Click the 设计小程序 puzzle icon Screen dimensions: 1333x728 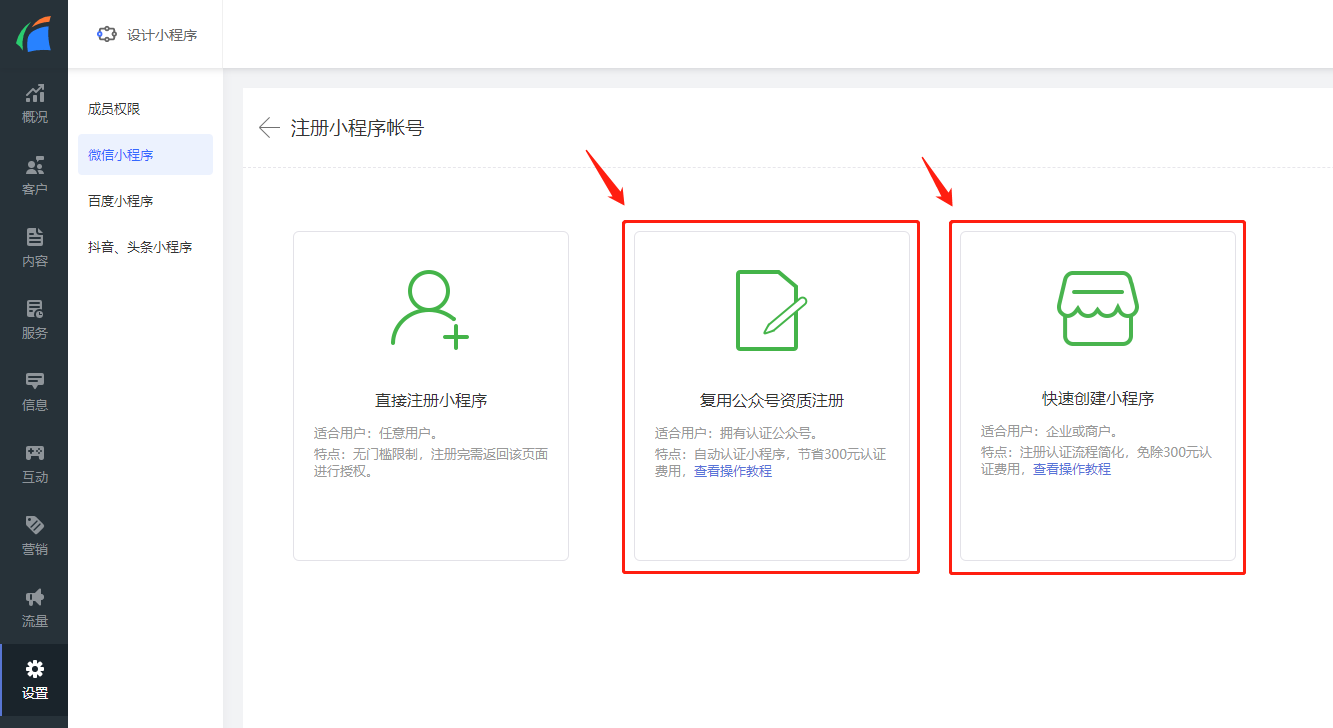click(106, 34)
